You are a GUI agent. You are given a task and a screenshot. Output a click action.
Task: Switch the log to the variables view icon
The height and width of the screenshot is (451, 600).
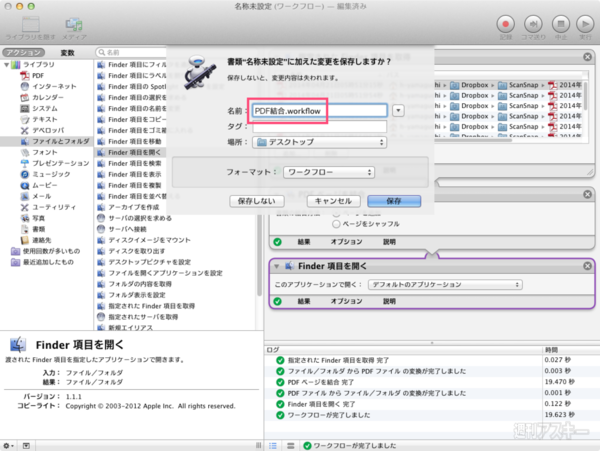tap(291, 446)
